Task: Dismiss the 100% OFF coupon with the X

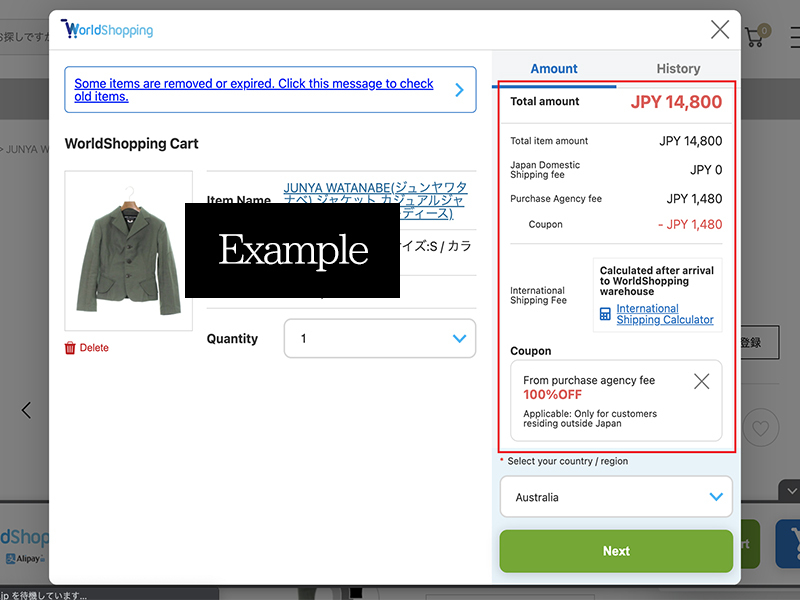Action: pyautogui.click(x=701, y=381)
